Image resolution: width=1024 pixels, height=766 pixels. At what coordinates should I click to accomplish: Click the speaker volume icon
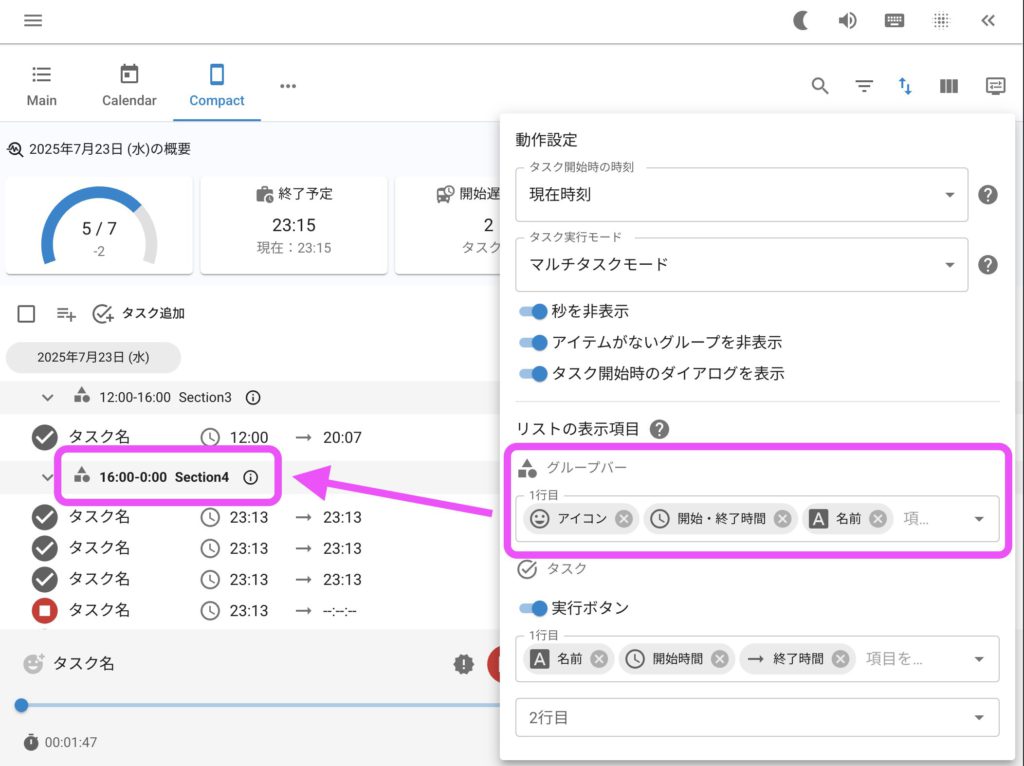coord(848,20)
